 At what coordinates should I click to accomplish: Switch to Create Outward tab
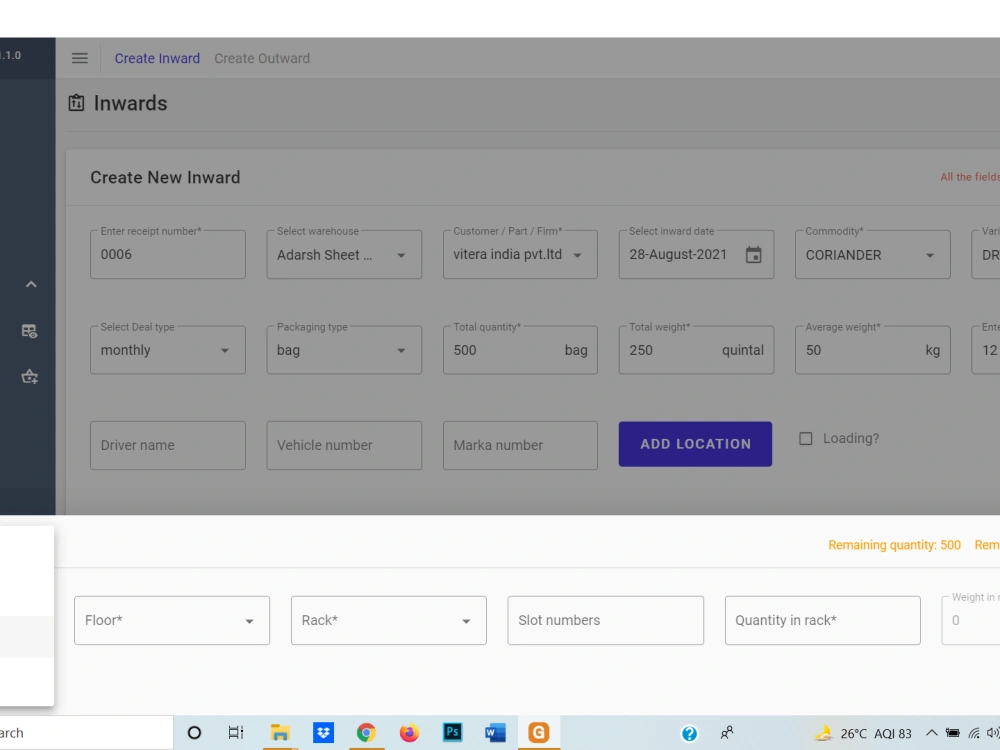tap(261, 58)
